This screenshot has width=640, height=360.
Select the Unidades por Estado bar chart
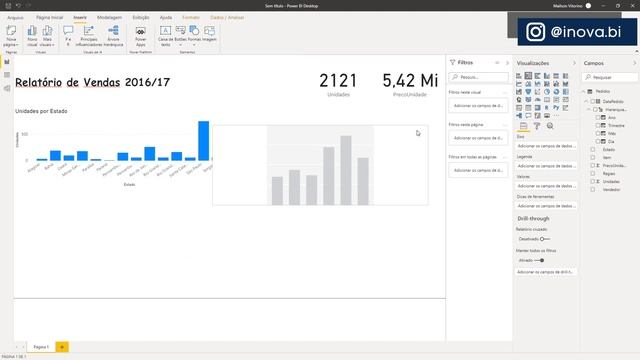(x=113, y=147)
